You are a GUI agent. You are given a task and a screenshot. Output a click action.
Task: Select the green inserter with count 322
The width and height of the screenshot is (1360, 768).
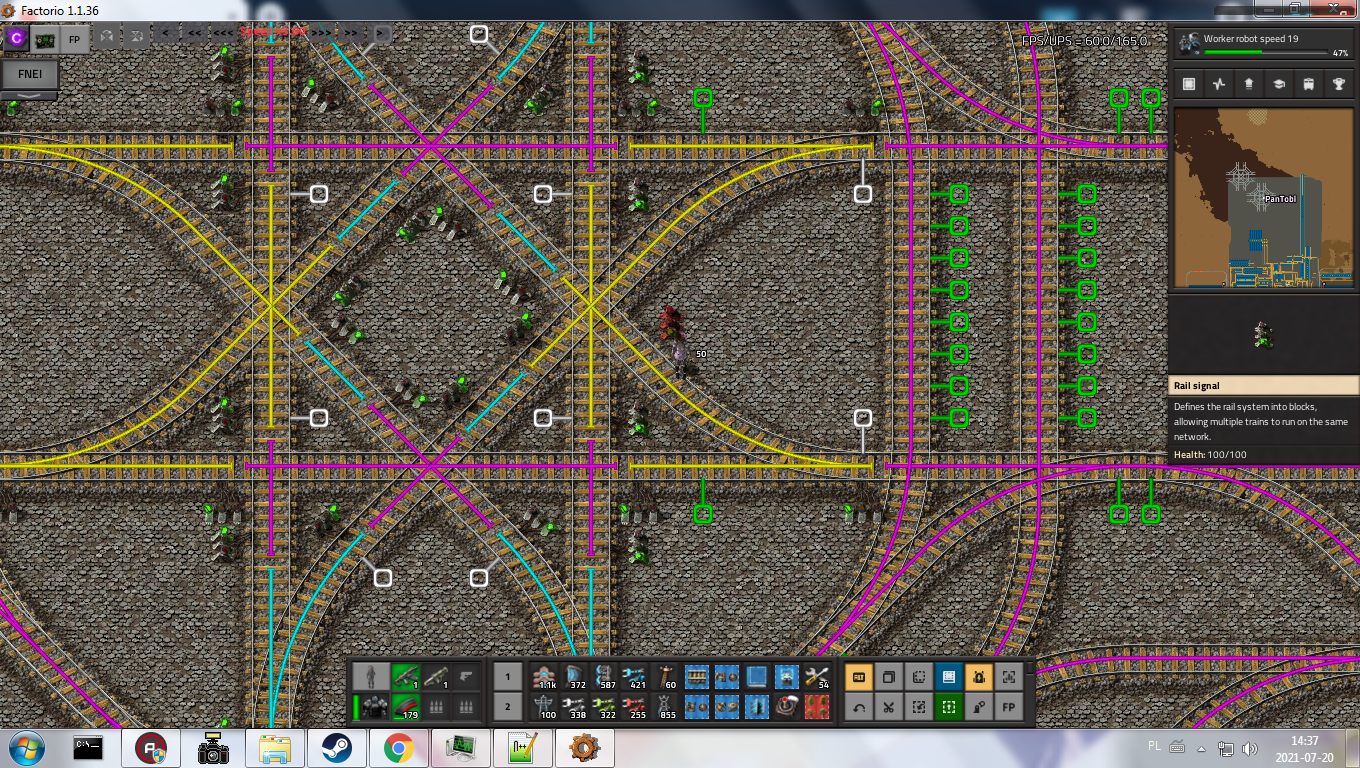606,707
